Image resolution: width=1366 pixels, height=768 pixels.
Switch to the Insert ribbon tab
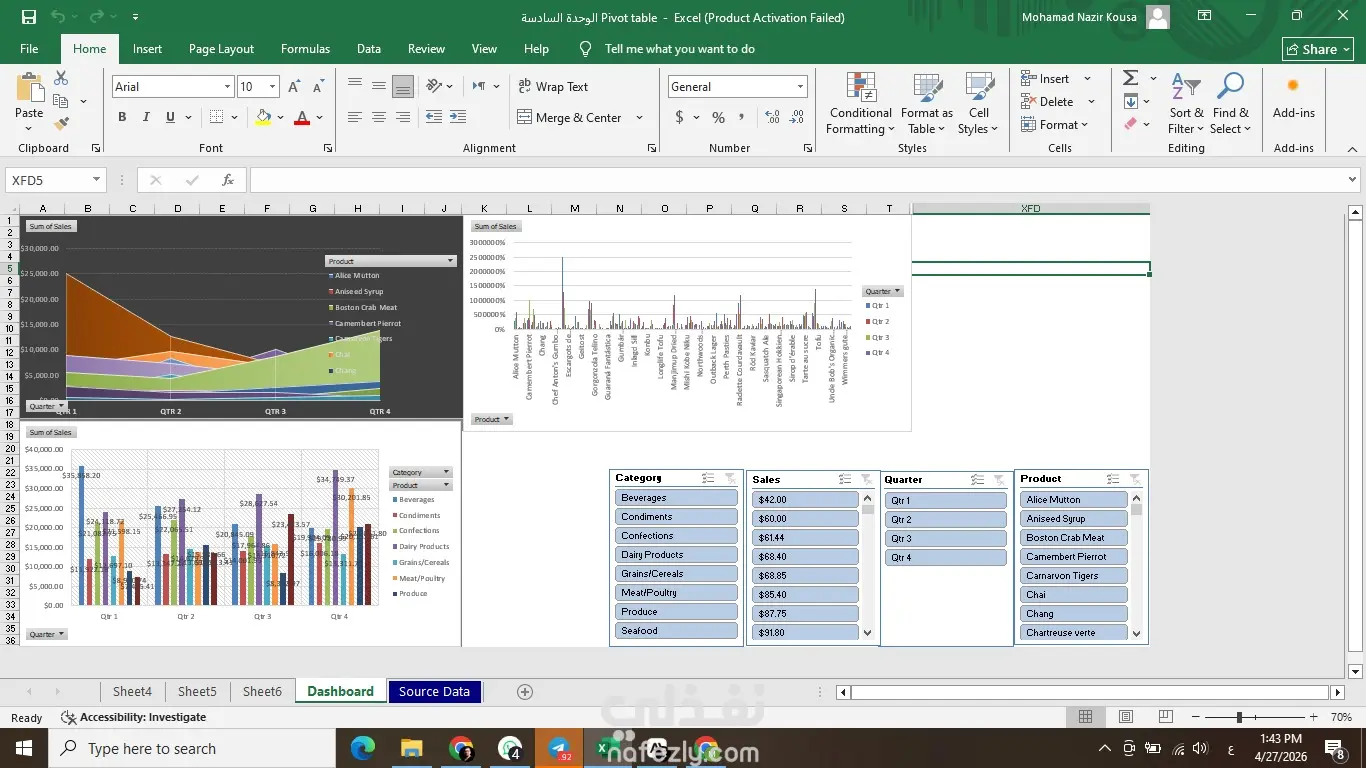click(x=147, y=49)
